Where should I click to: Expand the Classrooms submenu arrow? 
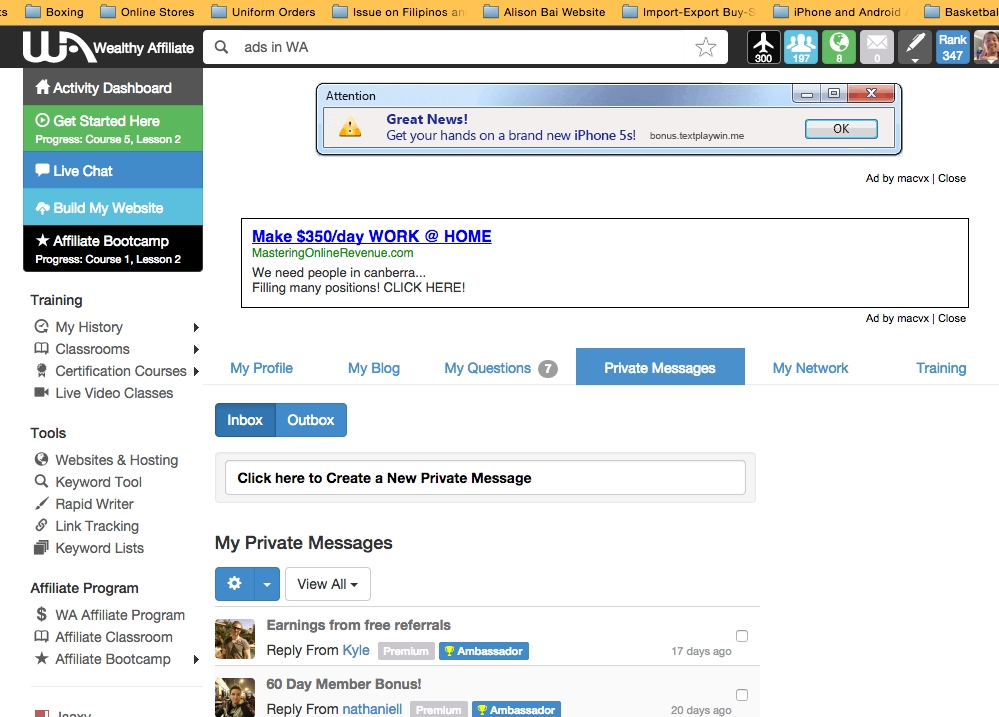click(196, 349)
